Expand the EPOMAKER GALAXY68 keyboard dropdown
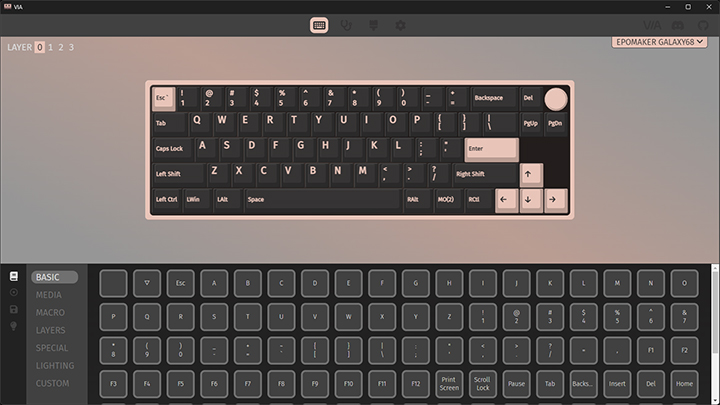The height and width of the screenshot is (405, 720). (658, 43)
